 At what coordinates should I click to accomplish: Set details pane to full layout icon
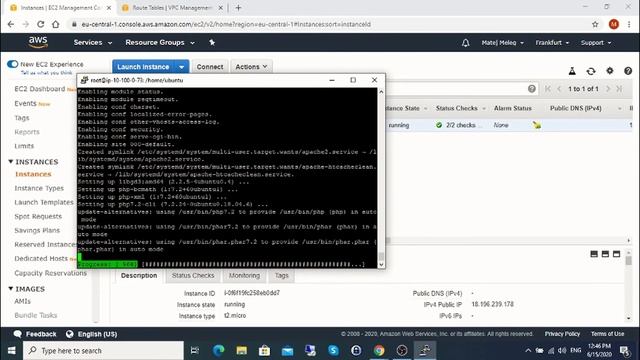coord(616,254)
